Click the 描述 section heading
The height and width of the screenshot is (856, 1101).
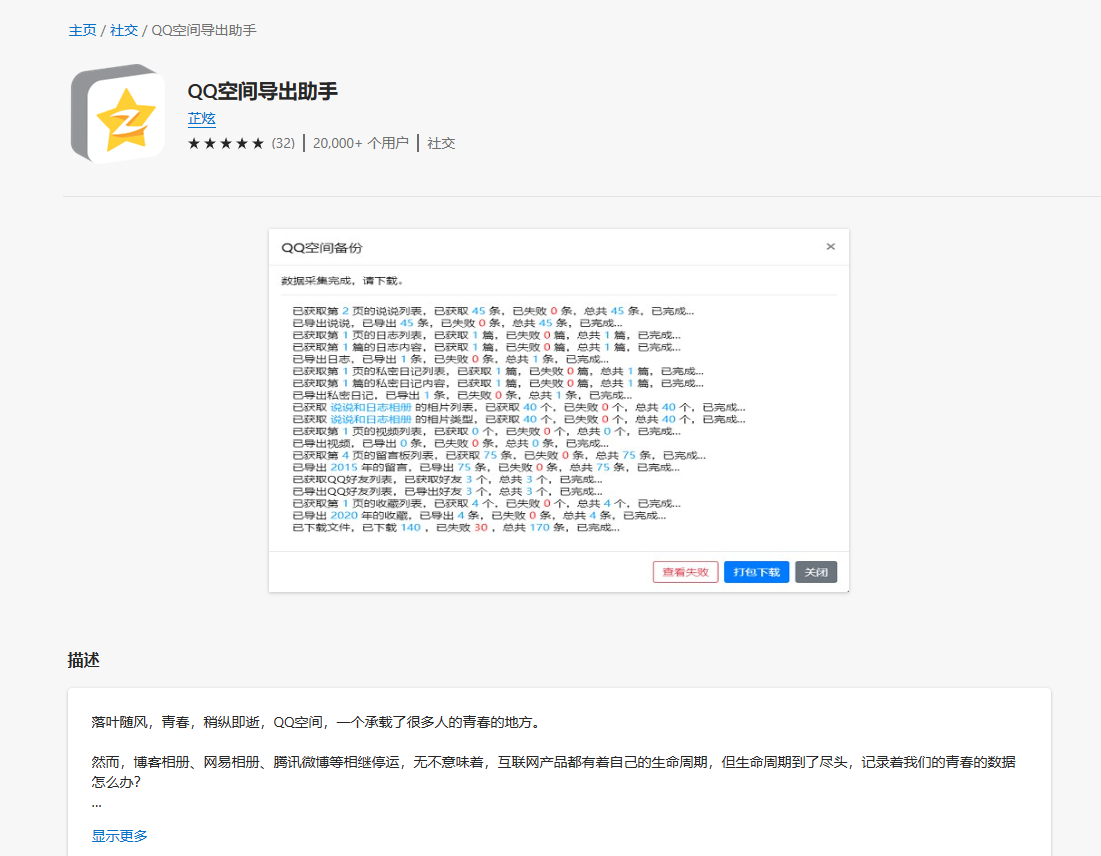point(84,660)
